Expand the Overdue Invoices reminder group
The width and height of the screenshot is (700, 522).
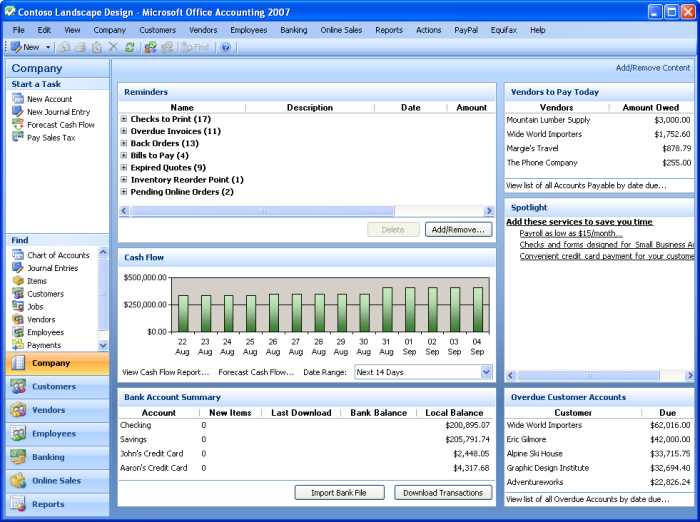pyautogui.click(x=124, y=131)
